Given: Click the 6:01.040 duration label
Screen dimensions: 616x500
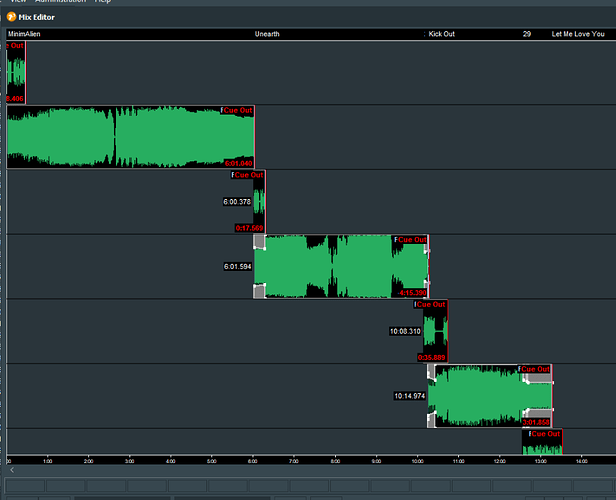Looking at the screenshot, I should click(x=238, y=163).
